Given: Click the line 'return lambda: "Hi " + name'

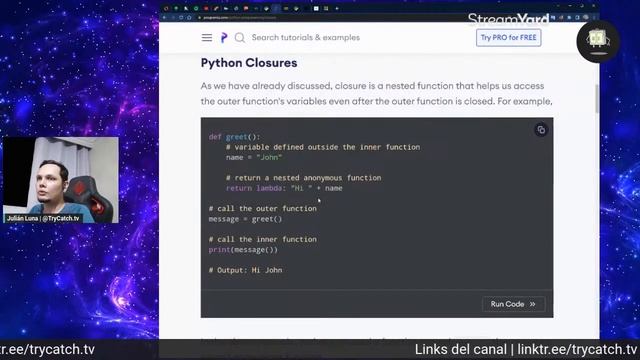Looking at the screenshot, I should 284,188.
